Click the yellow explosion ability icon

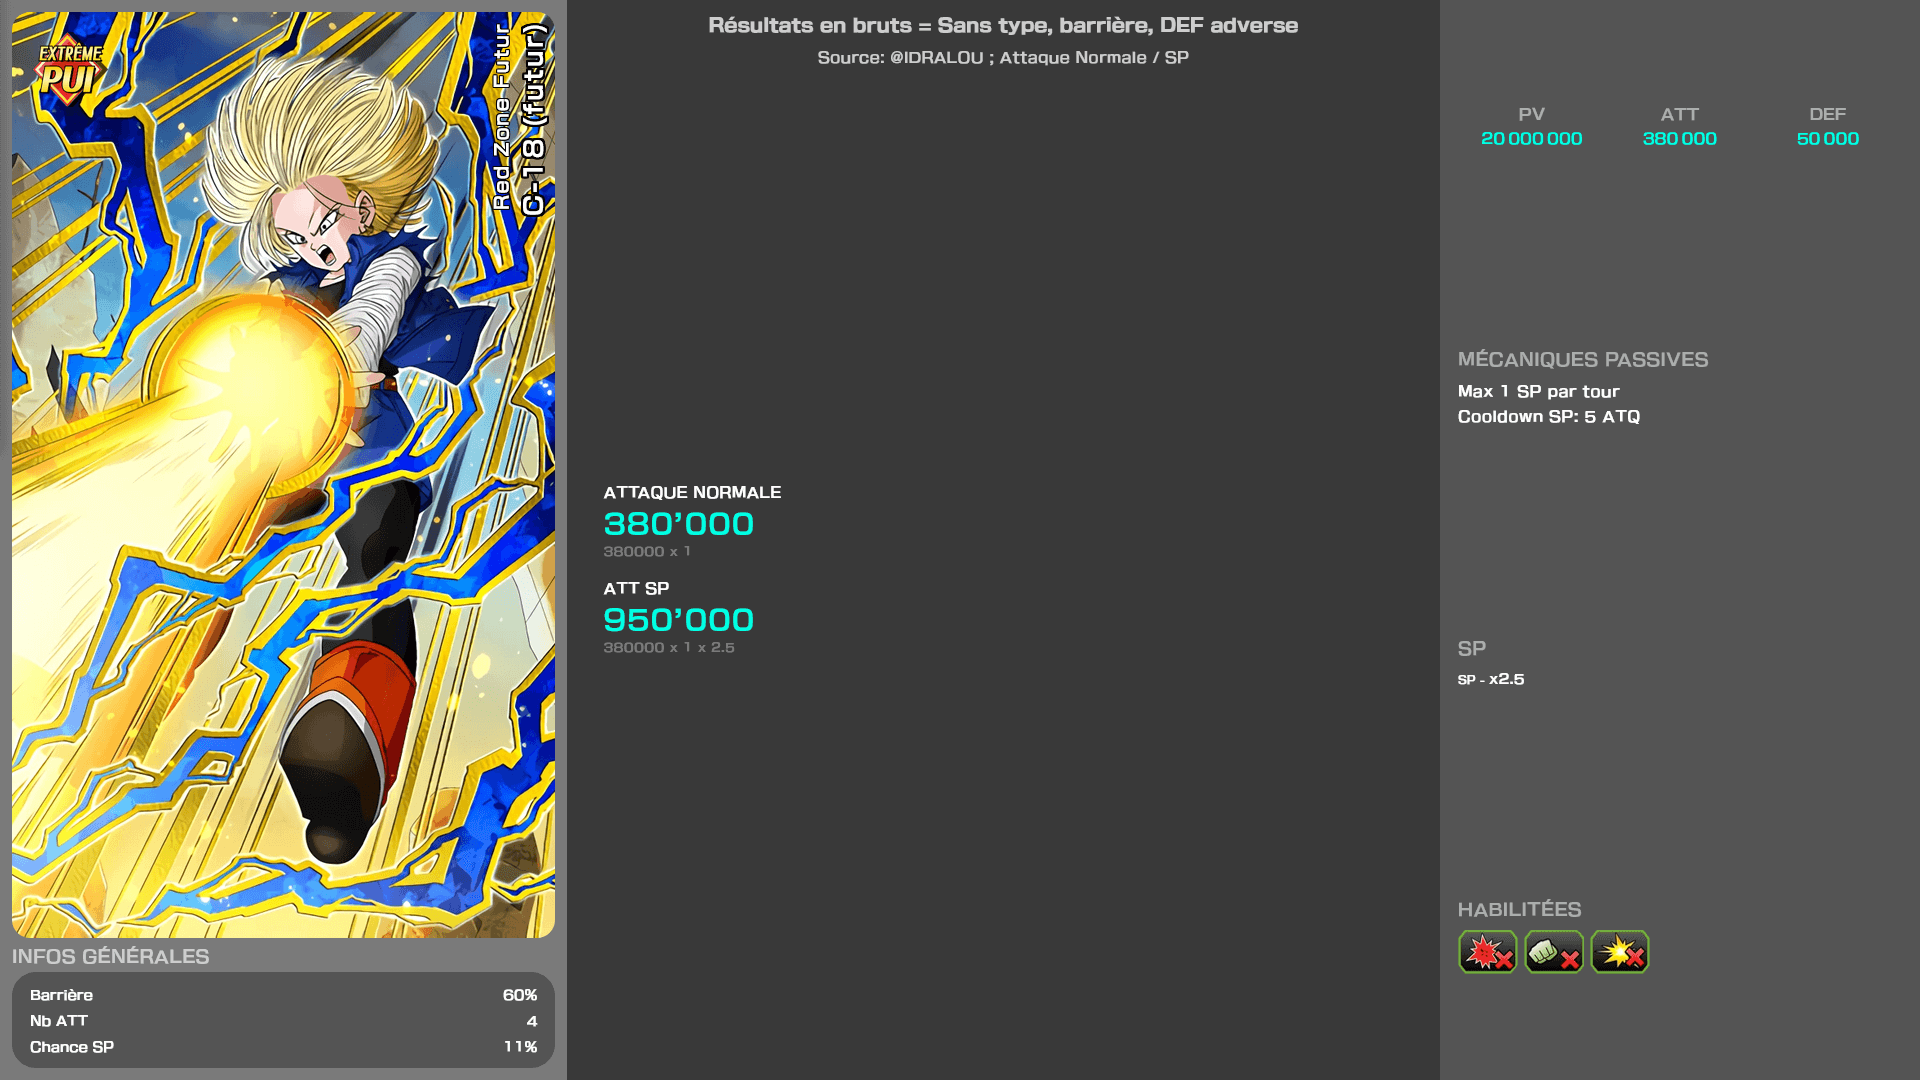coord(1620,952)
